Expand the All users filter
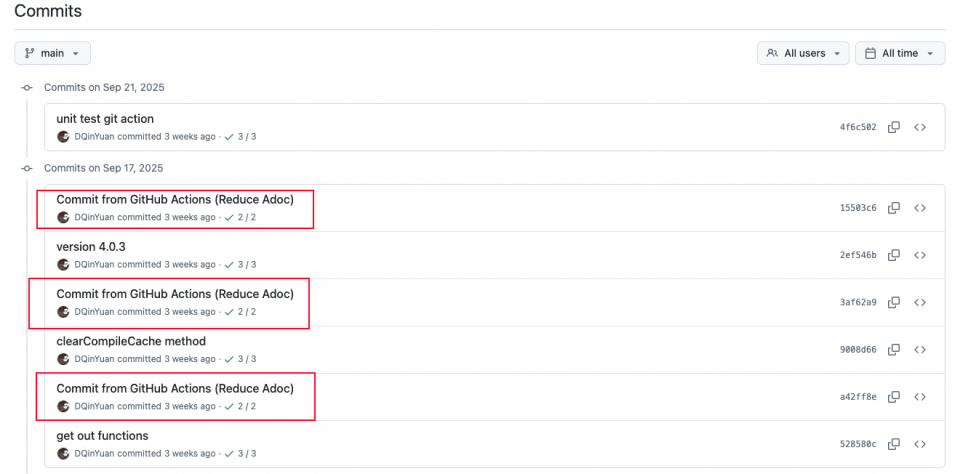 pyautogui.click(x=803, y=53)
